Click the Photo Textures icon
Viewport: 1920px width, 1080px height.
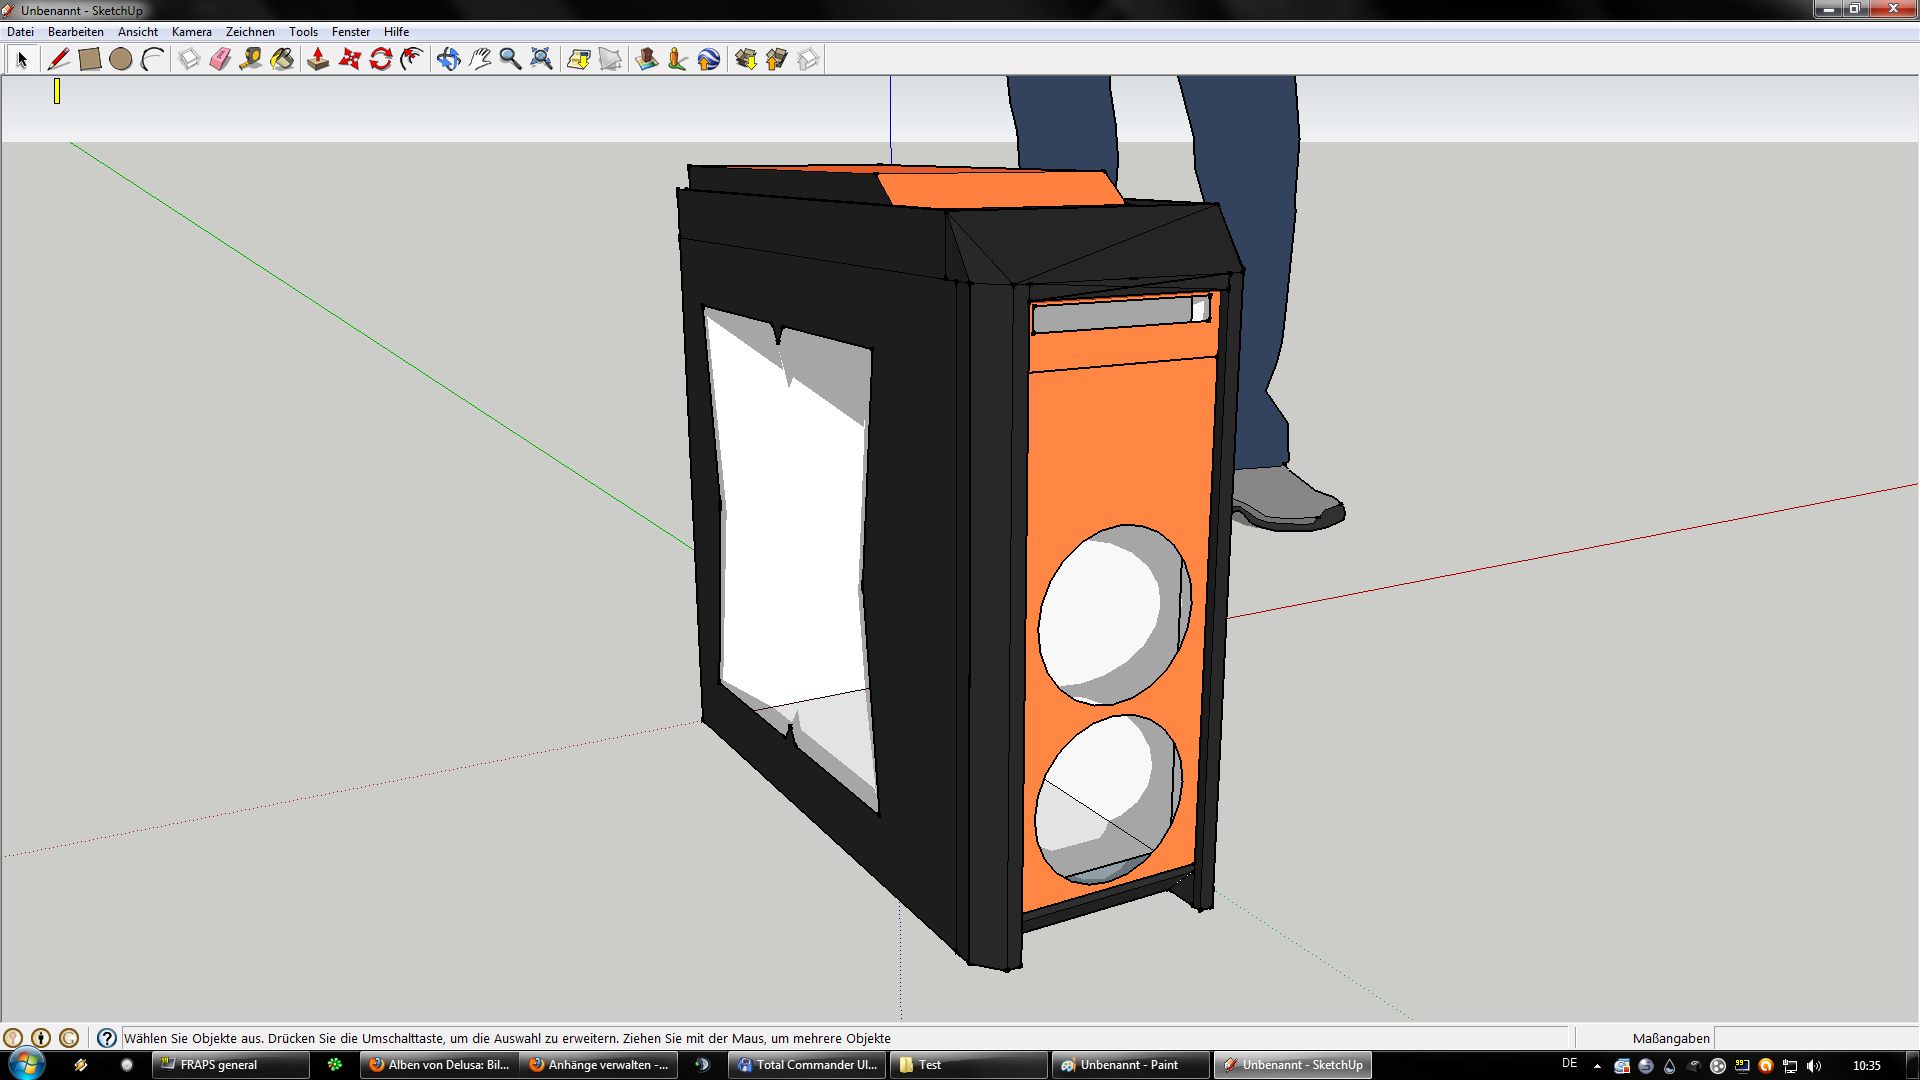pyautogui.click(x=677, y=60)
